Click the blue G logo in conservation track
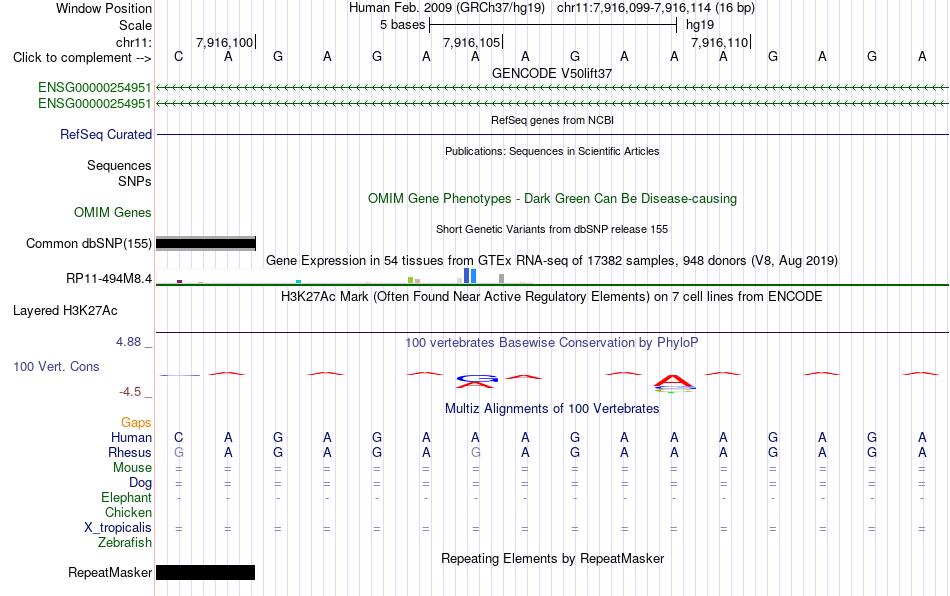950x596 pixels. (x=477, y=379)
